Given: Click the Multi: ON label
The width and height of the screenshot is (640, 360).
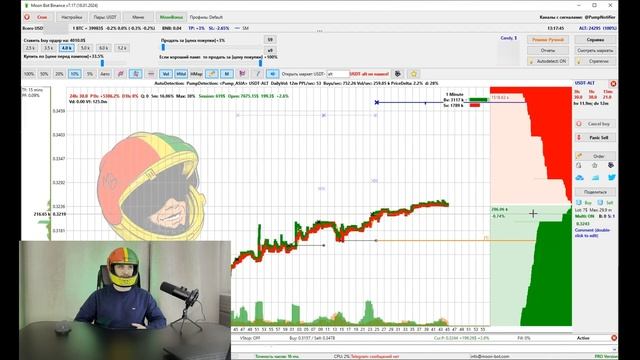Looking at the screenshot, I should coord(585,216).
